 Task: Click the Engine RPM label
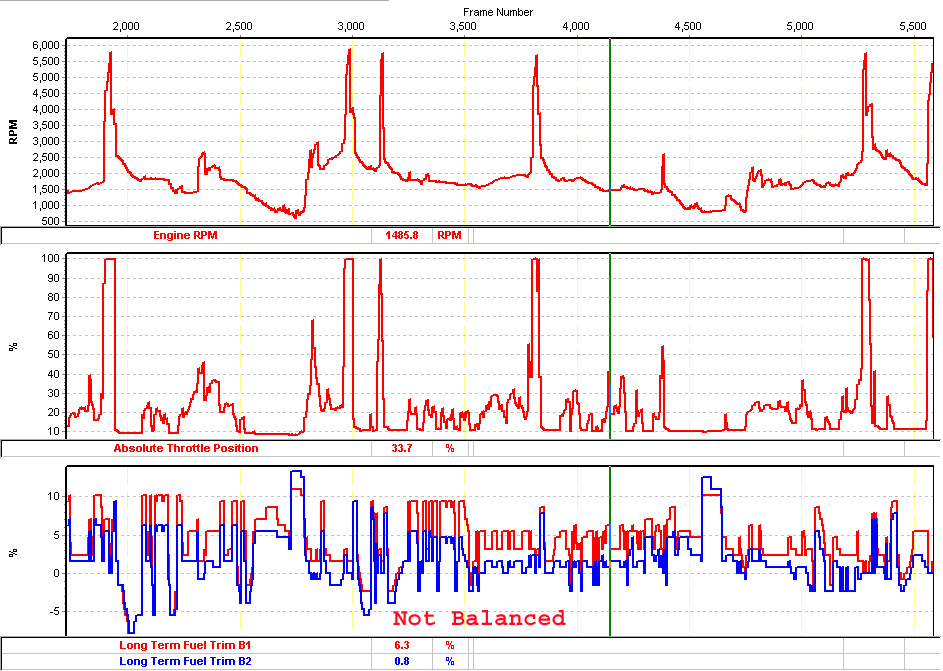tap(185, 236)
